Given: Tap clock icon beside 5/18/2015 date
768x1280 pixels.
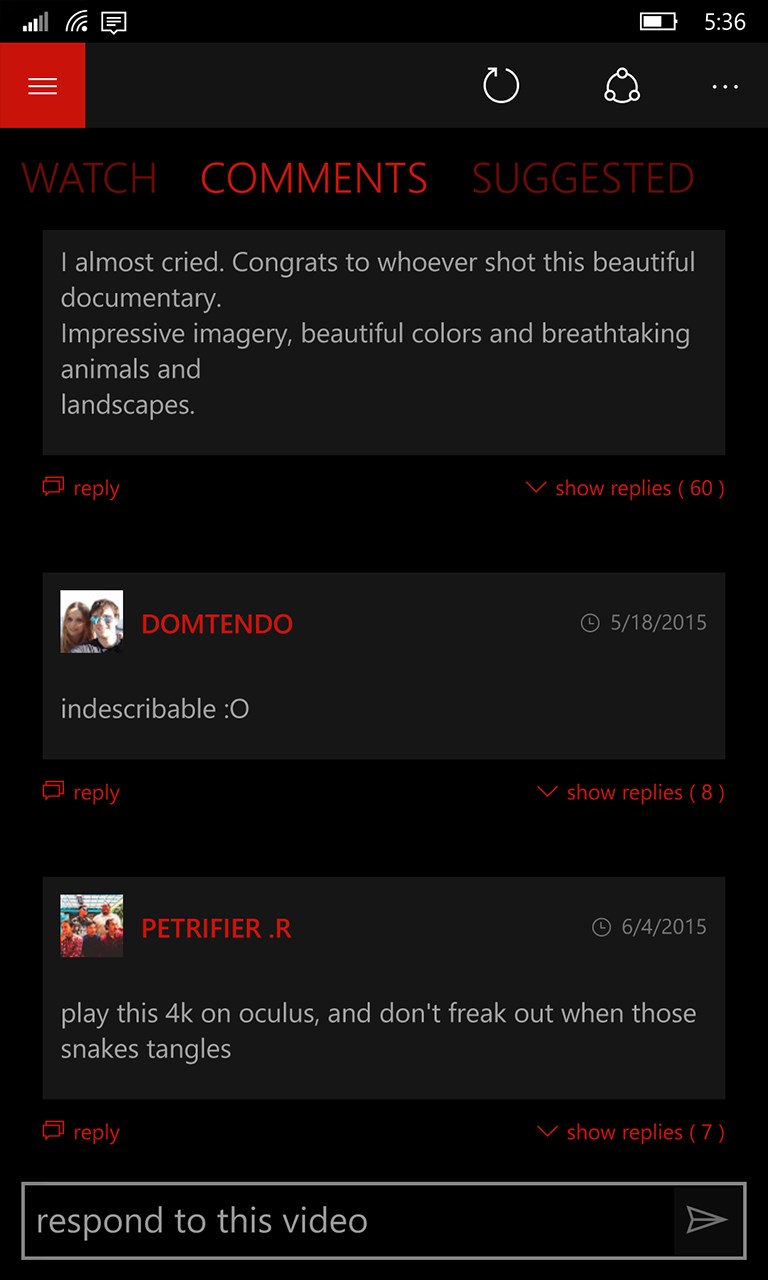Looking at the screenshot, I should [x=590, y=623].
